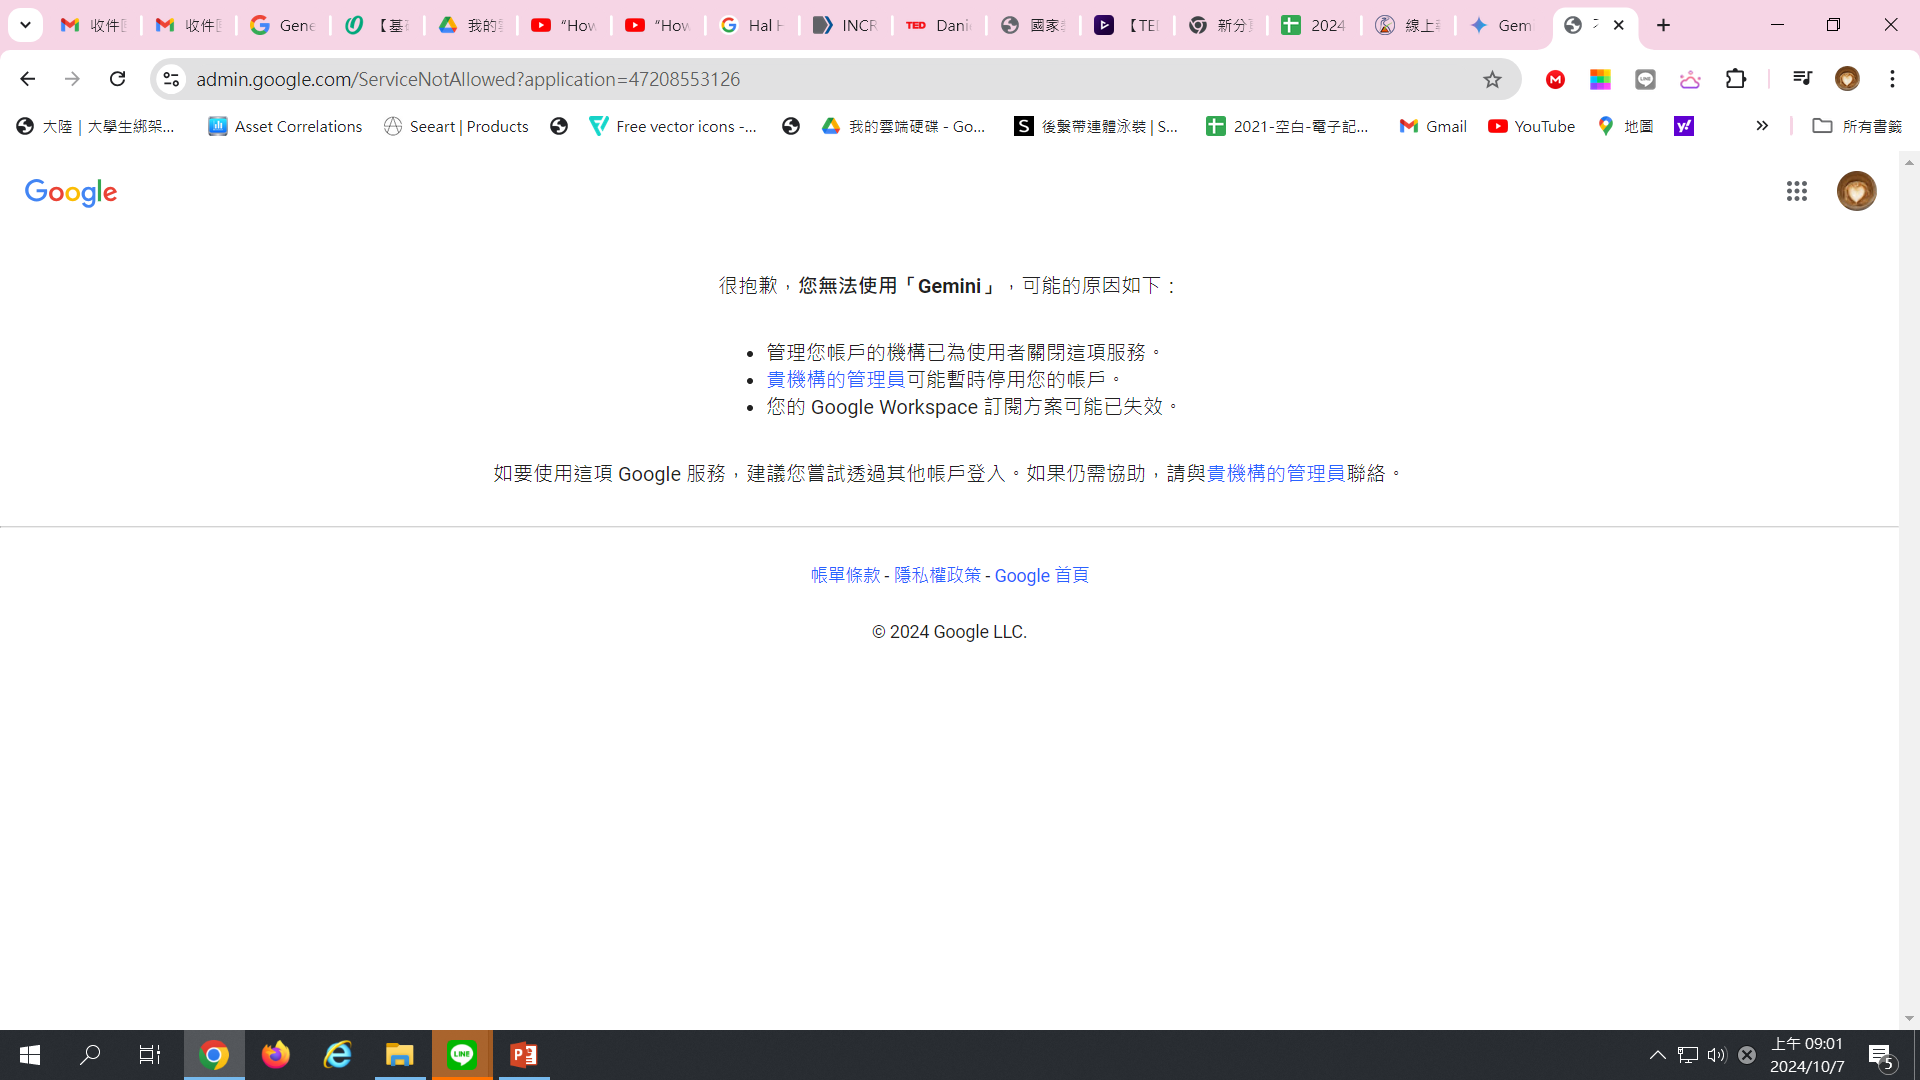This screenshot has width=1920, height=1080.
Task: Open the red M extension icon
Action: point(1555,79)
